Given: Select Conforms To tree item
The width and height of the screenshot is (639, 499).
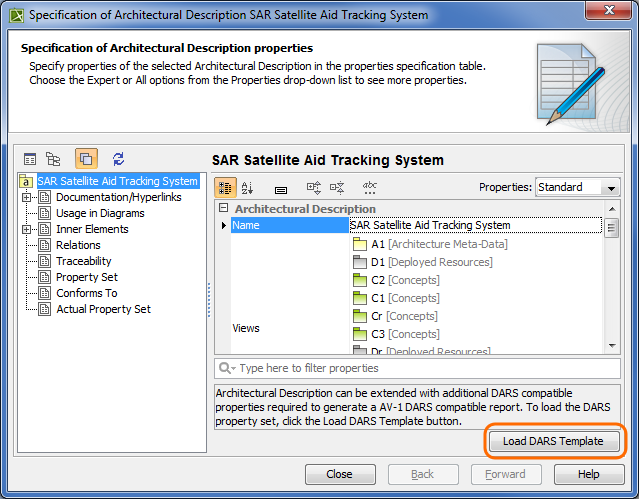Looking at the screenshot, I should [x=87, y=293].
